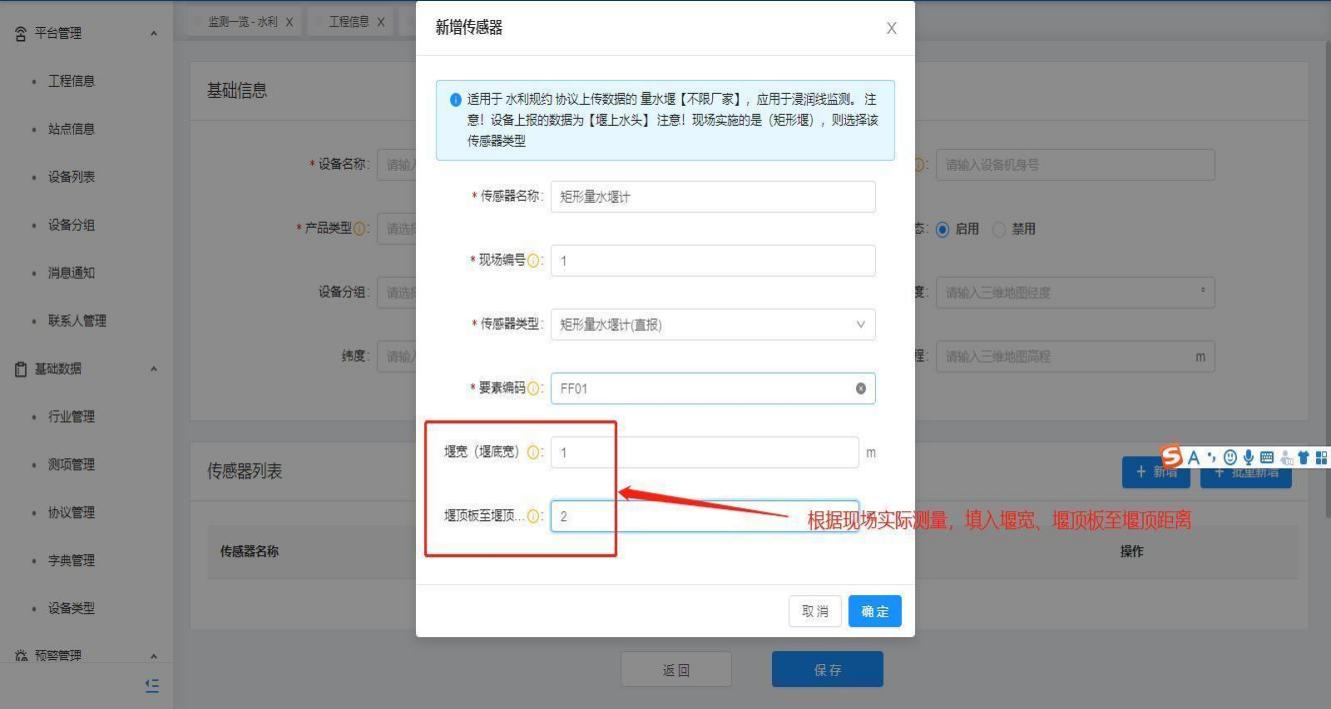Open 设备列表 in the sidebar
This screenshot has height=709, width=1331.
tap(71, 177)
